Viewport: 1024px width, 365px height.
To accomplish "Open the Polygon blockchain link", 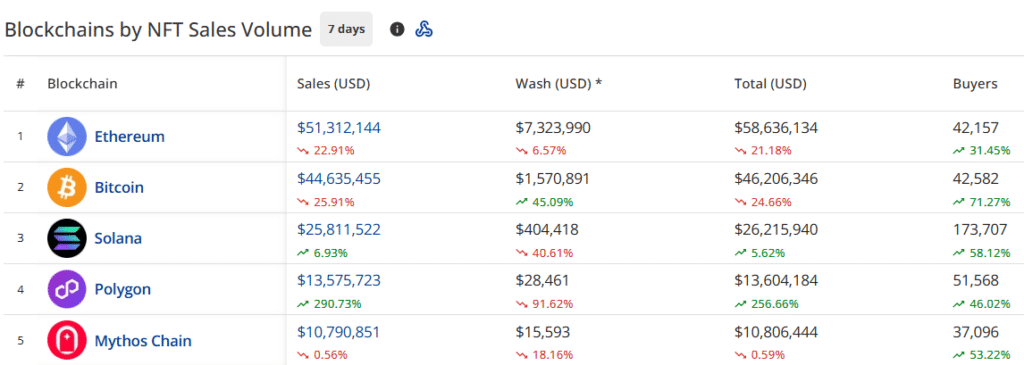I will click(x=123, y=290).
